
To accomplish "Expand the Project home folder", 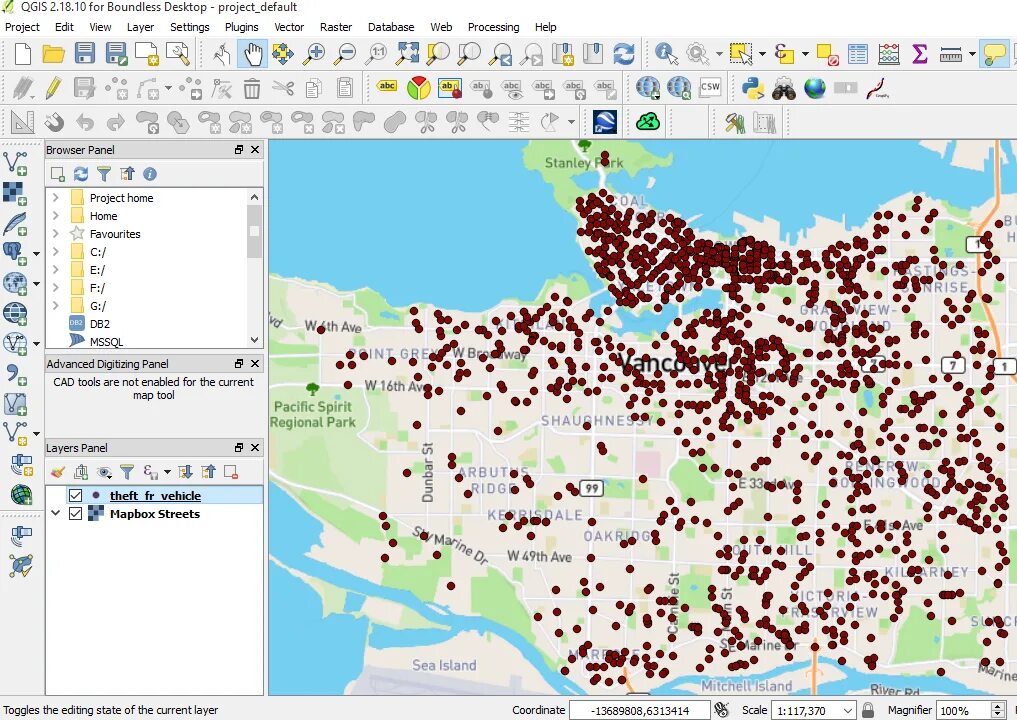I will [x=55, y=198].
